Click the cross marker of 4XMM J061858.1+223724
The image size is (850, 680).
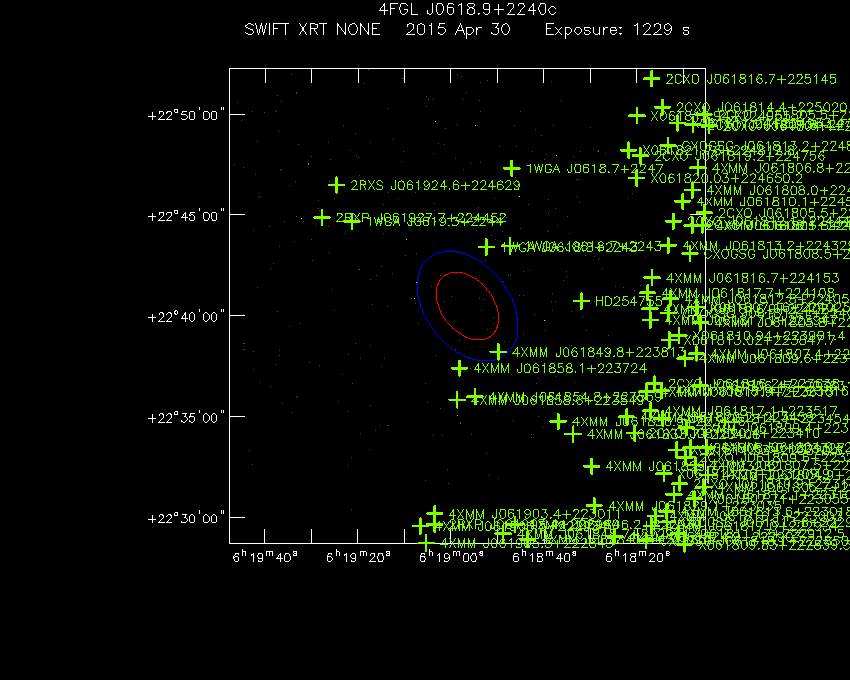460,369
